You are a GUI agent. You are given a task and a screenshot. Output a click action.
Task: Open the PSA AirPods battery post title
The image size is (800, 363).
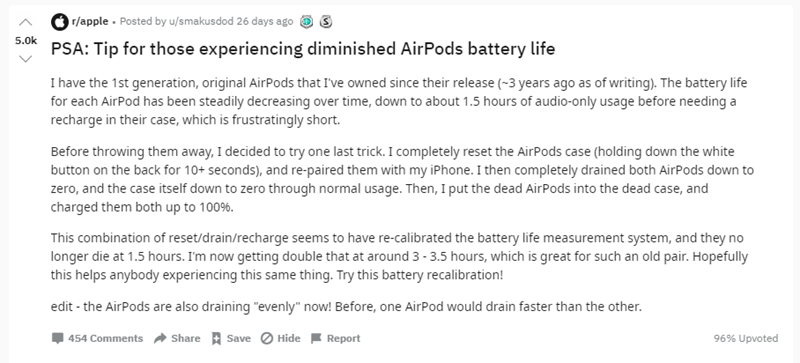point(303,49)
